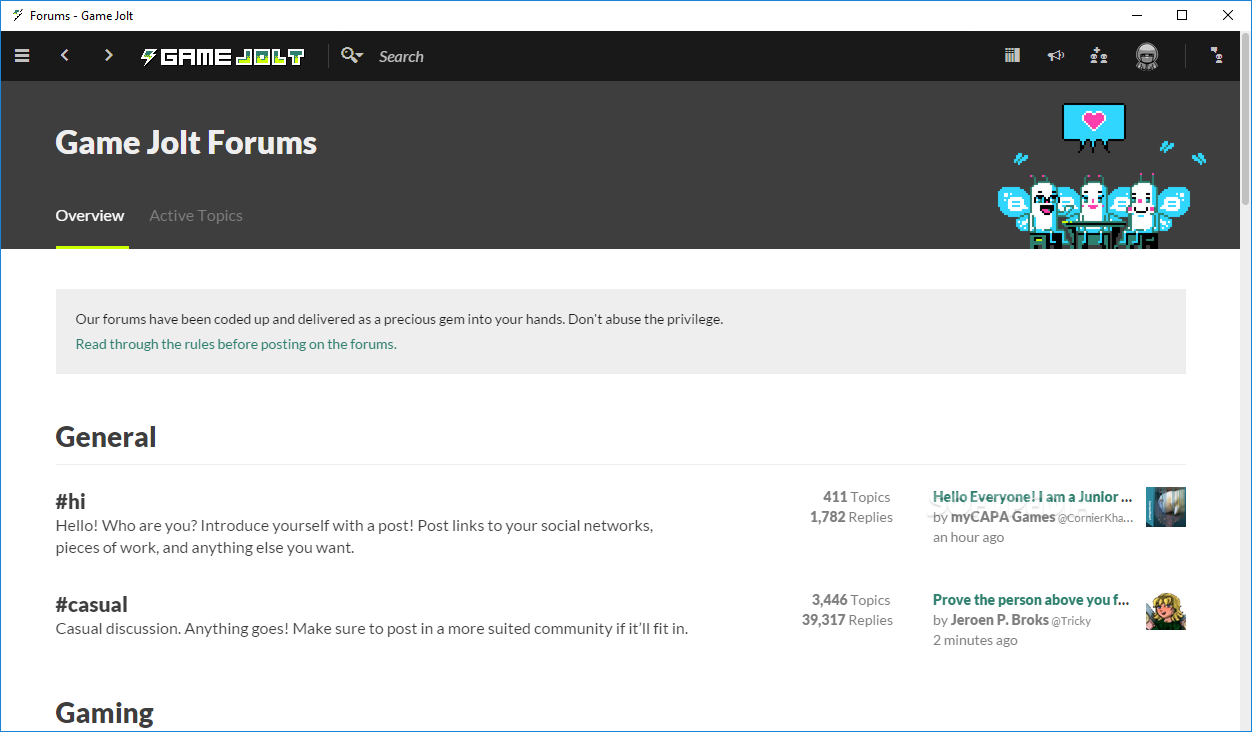View myCAPA Games user profile
Viewport: 1252px width, 732px height.
(1003, 517)
